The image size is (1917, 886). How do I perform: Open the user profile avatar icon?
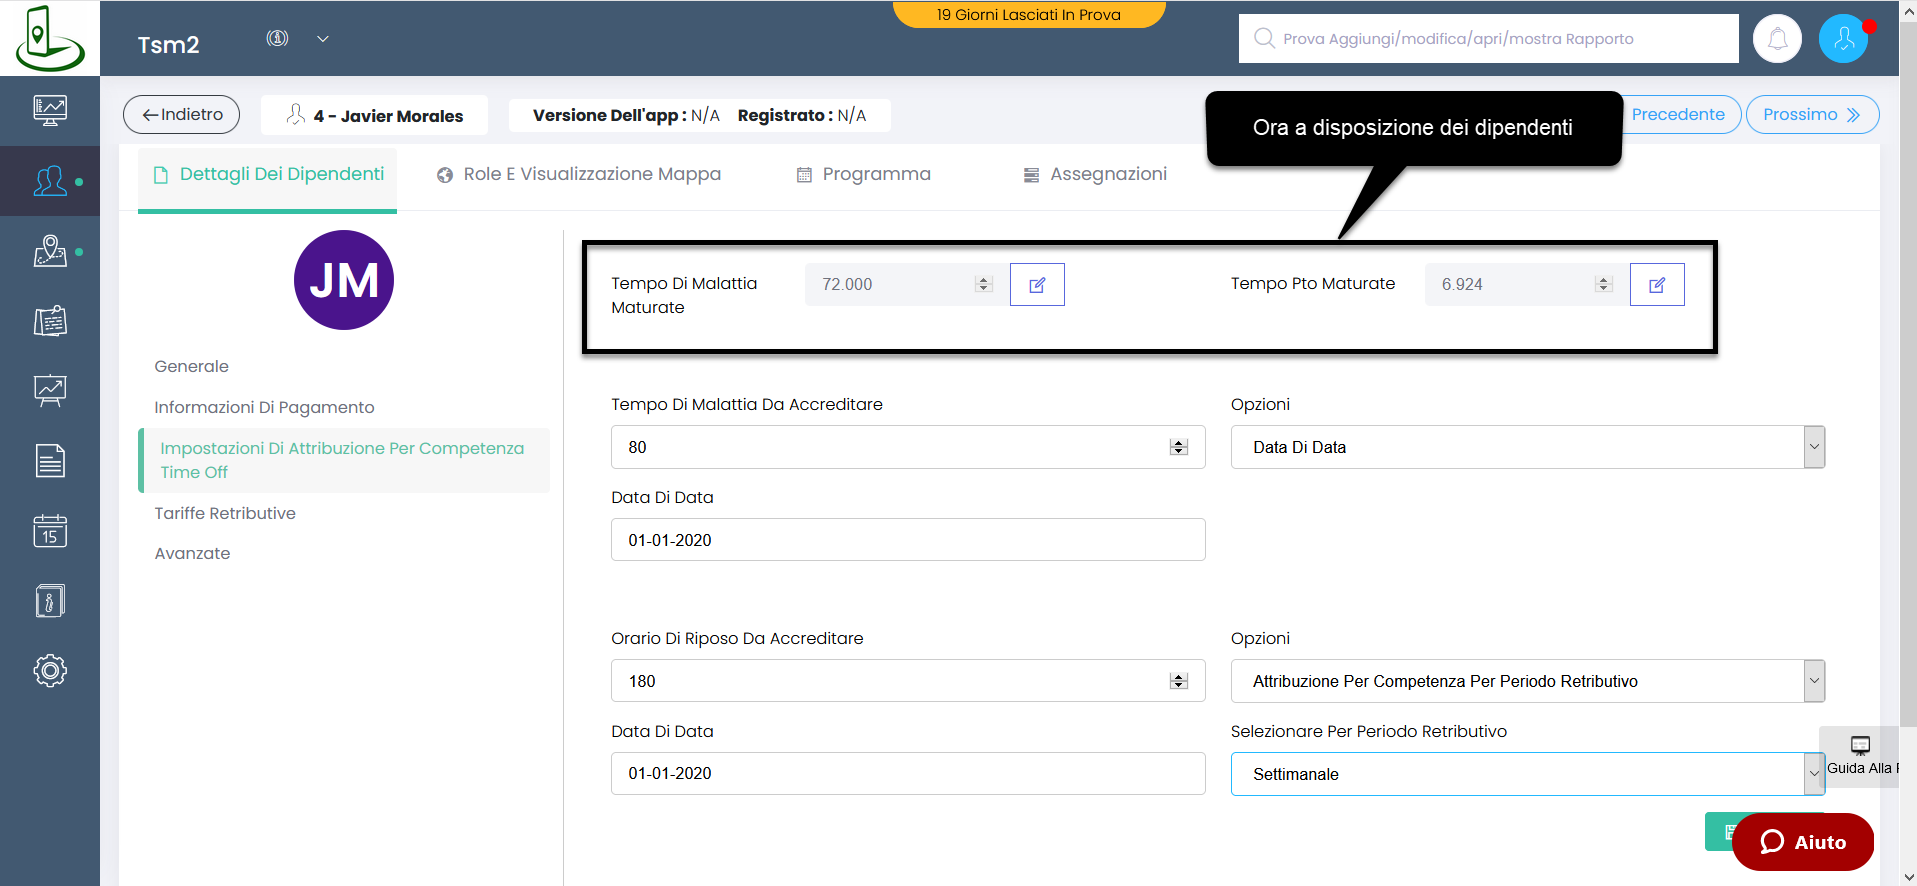pyautogui.click(x=1843, y=39)
